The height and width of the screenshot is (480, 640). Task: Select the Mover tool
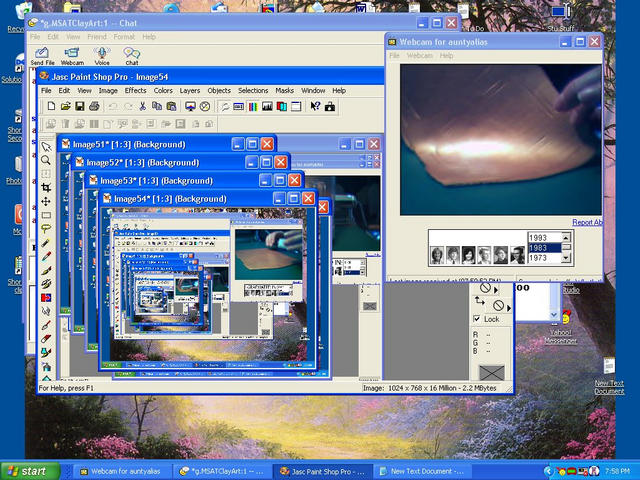[x=46, y=201]
